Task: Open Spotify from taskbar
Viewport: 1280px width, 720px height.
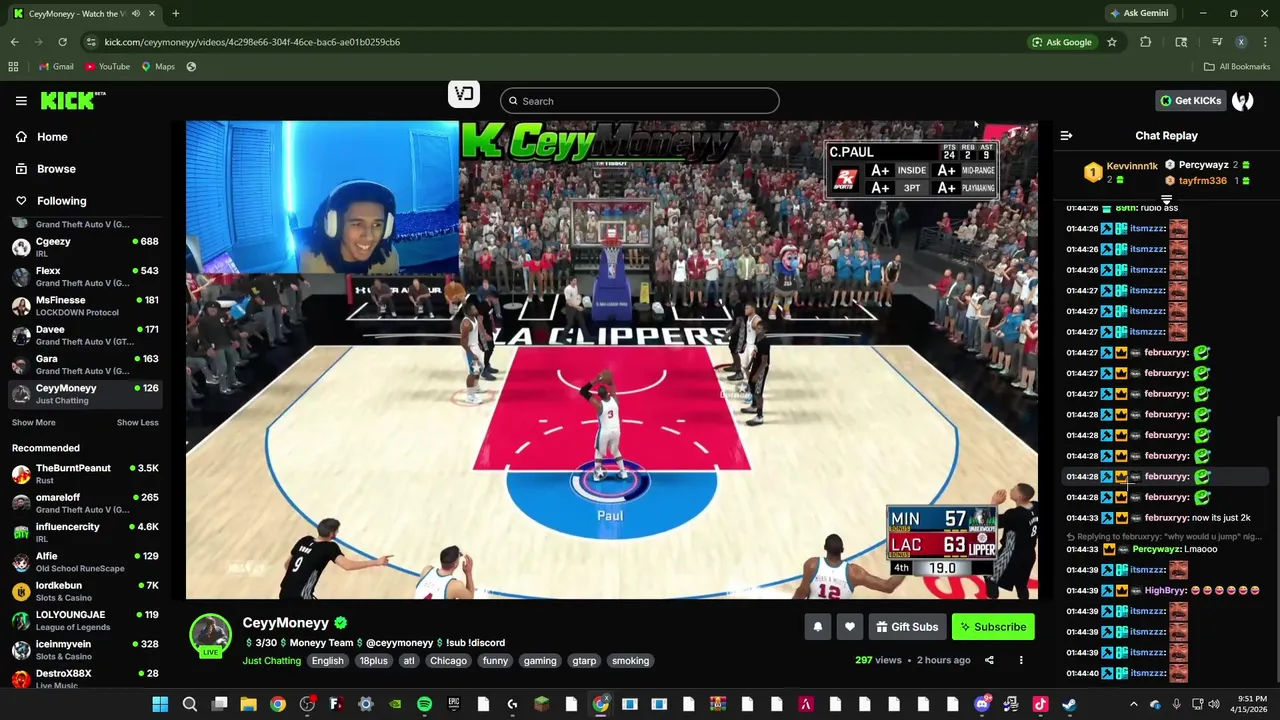Action: (424, 704)
